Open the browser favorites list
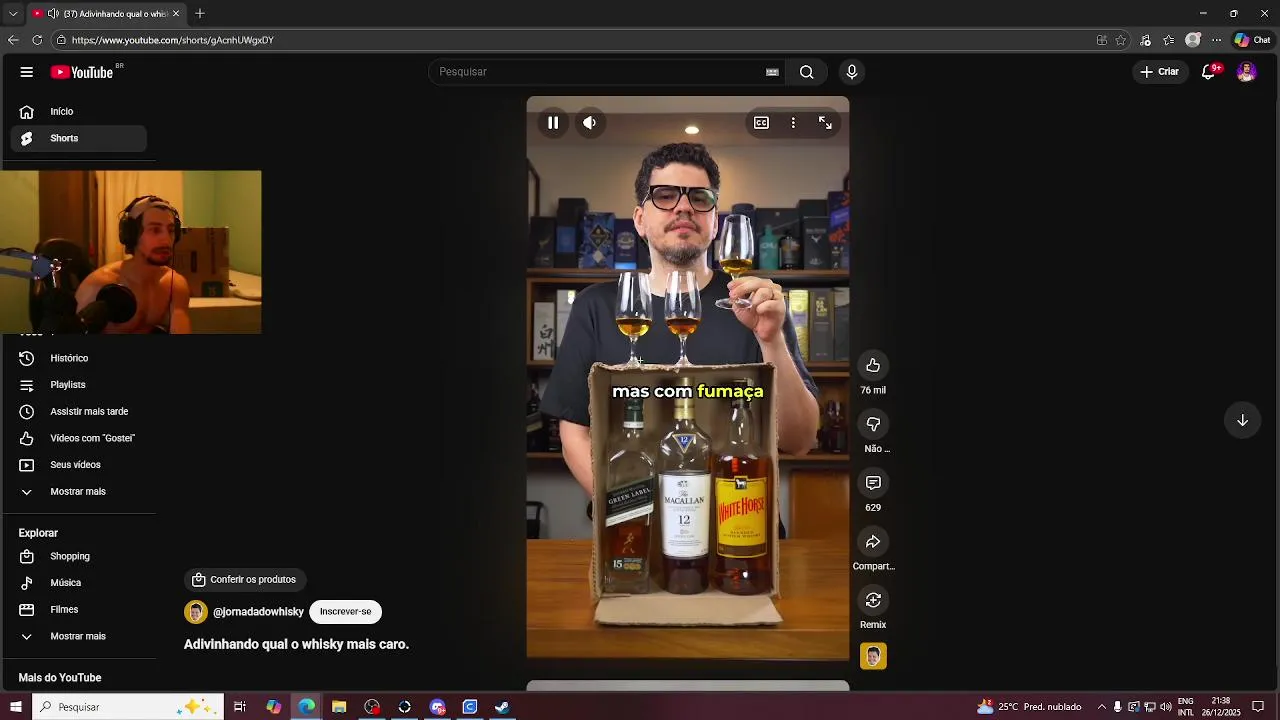The height and width of the screenshot is (720, 1280). point(1168,40)
